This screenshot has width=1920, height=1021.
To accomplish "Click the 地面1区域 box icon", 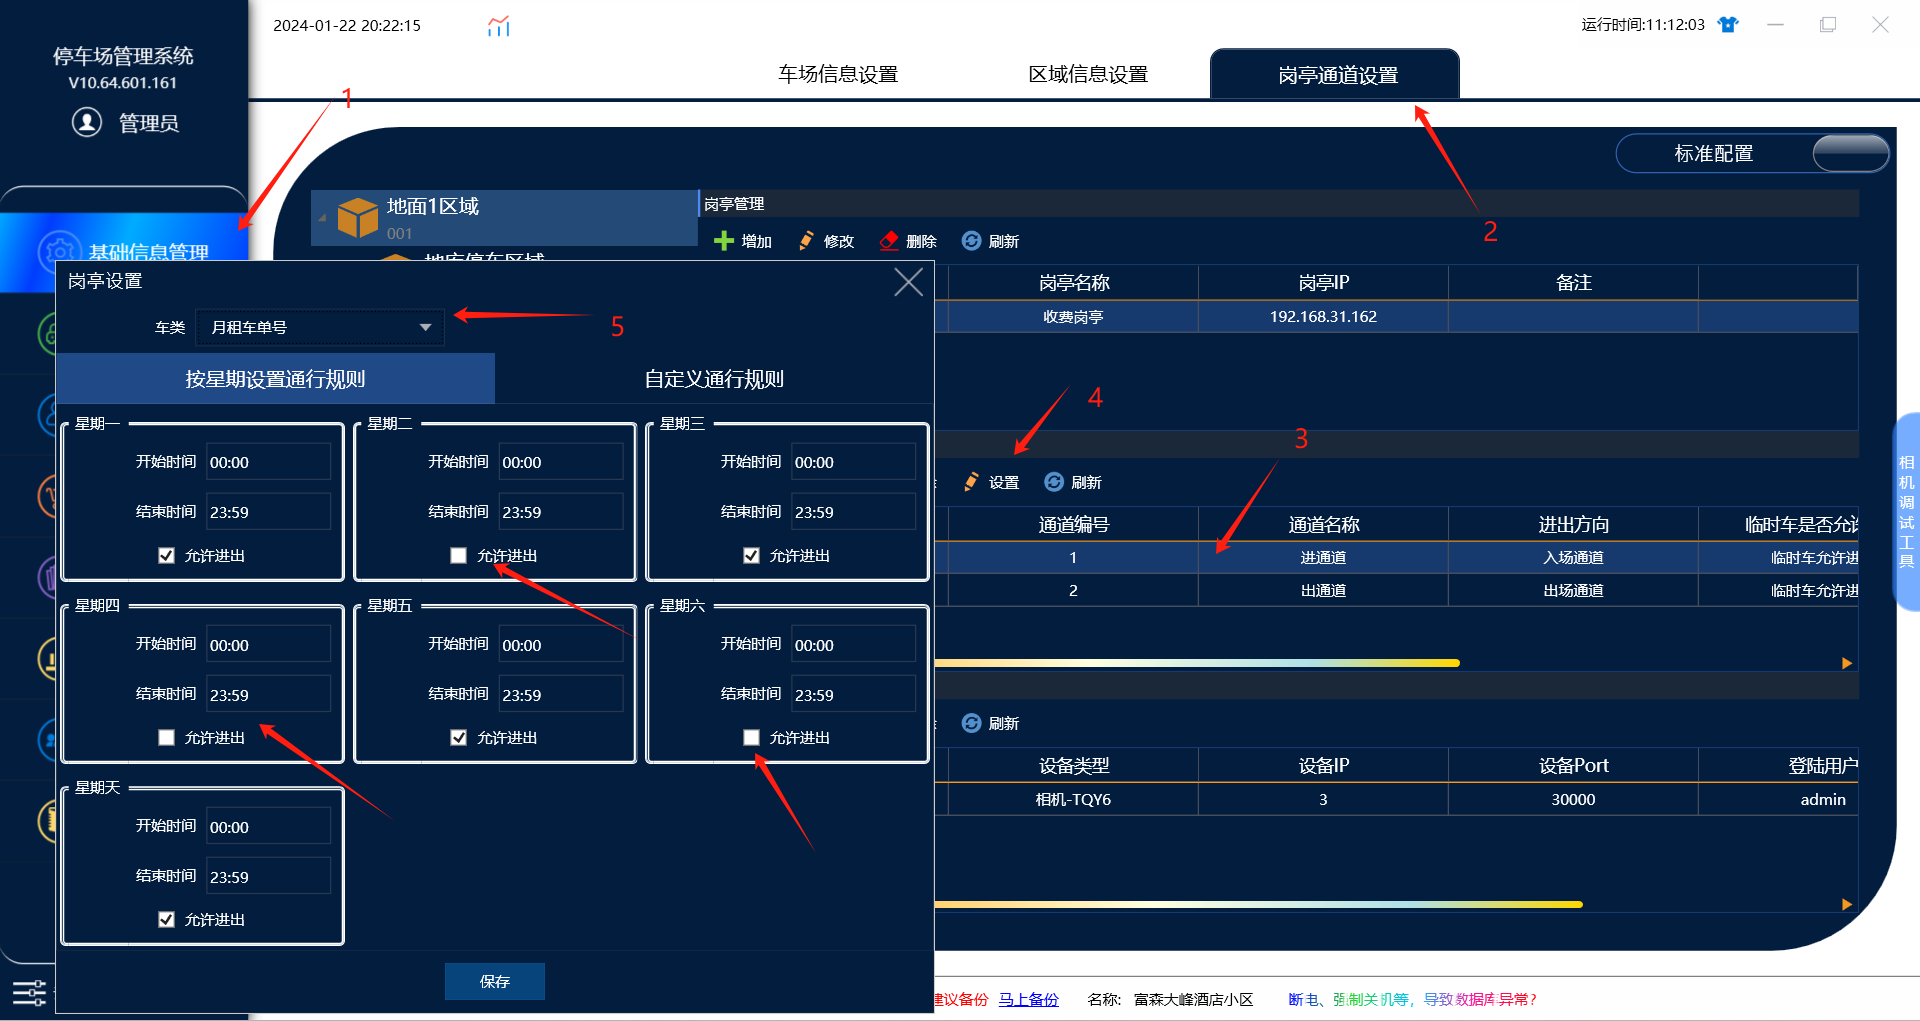I will click(357, 217).
